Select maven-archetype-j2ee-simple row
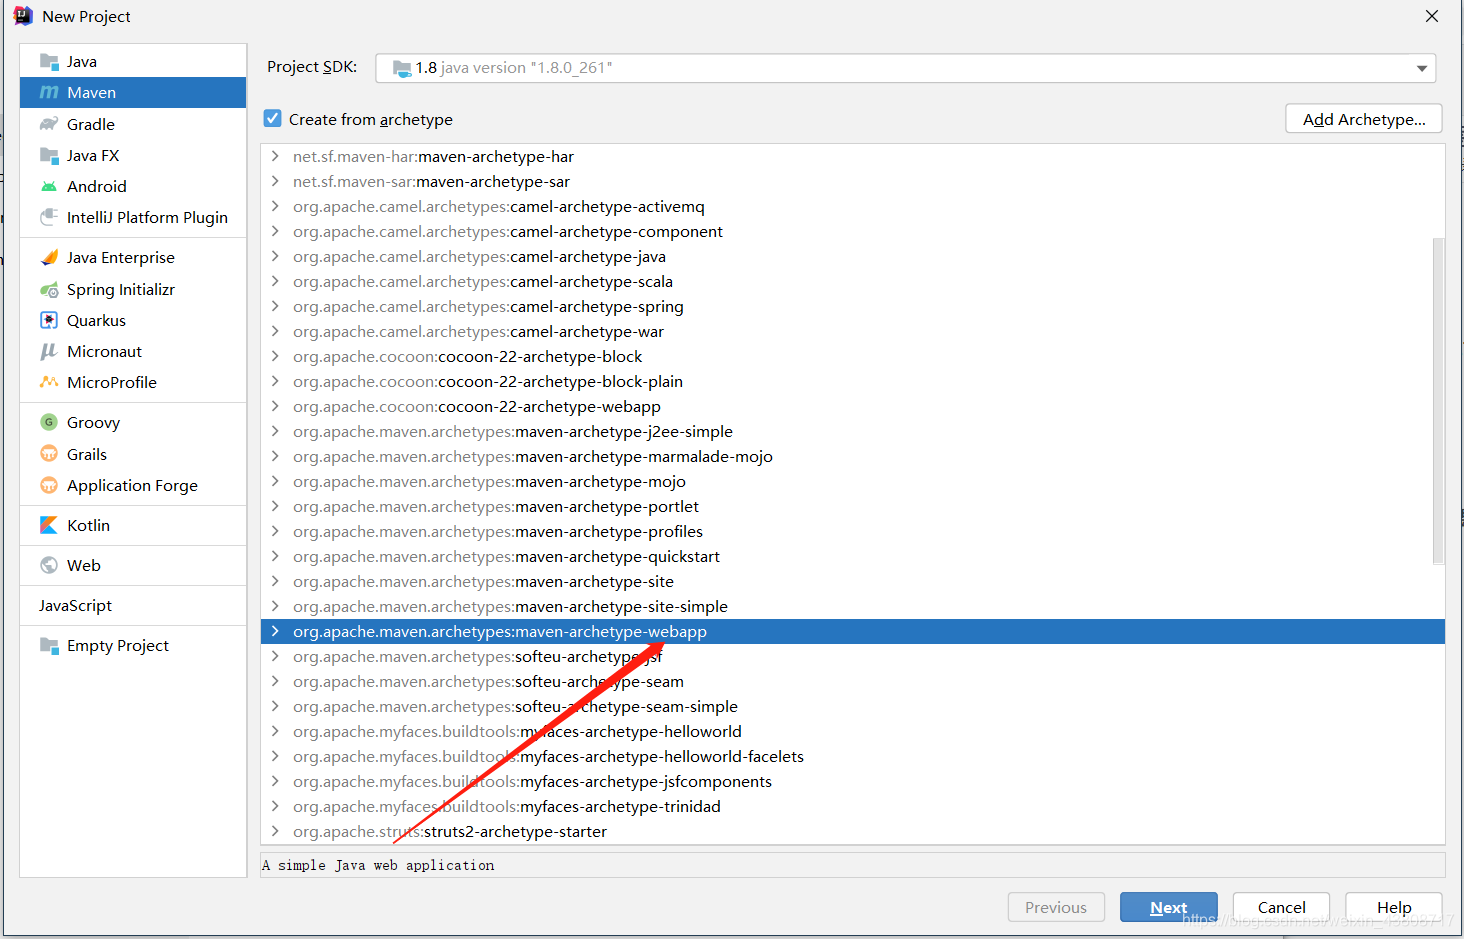The height and width of the screenshot is (939, 1464). (853, 431)
